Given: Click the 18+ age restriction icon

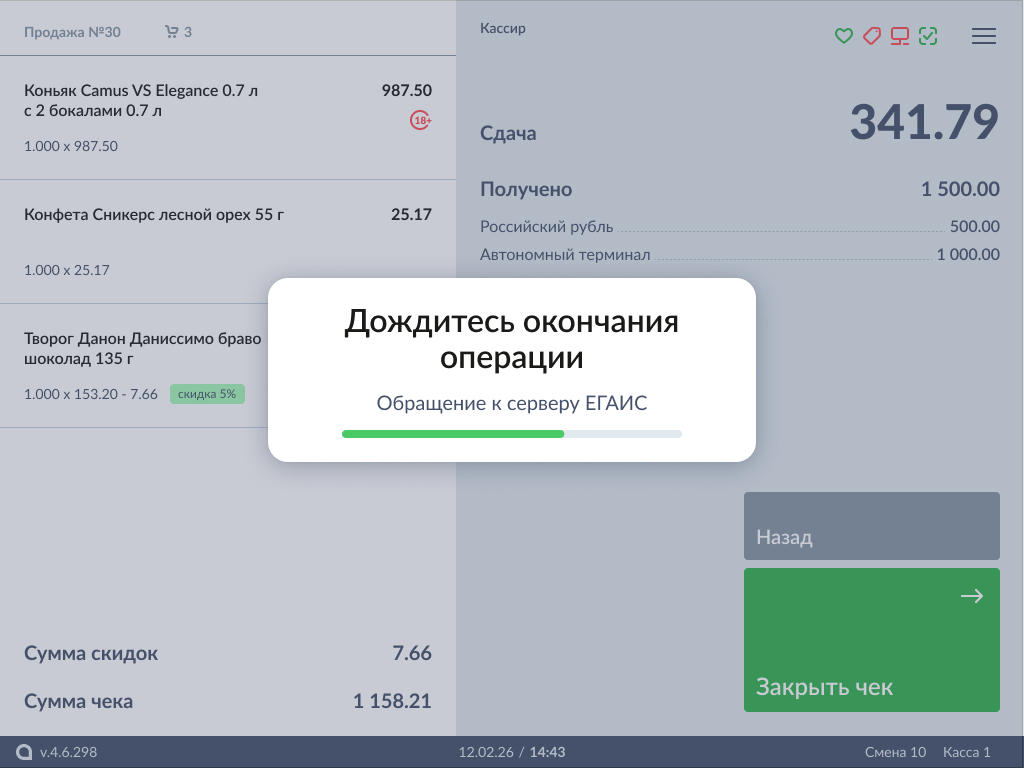Looking at the screenshot, I should [x=421, y=121].
